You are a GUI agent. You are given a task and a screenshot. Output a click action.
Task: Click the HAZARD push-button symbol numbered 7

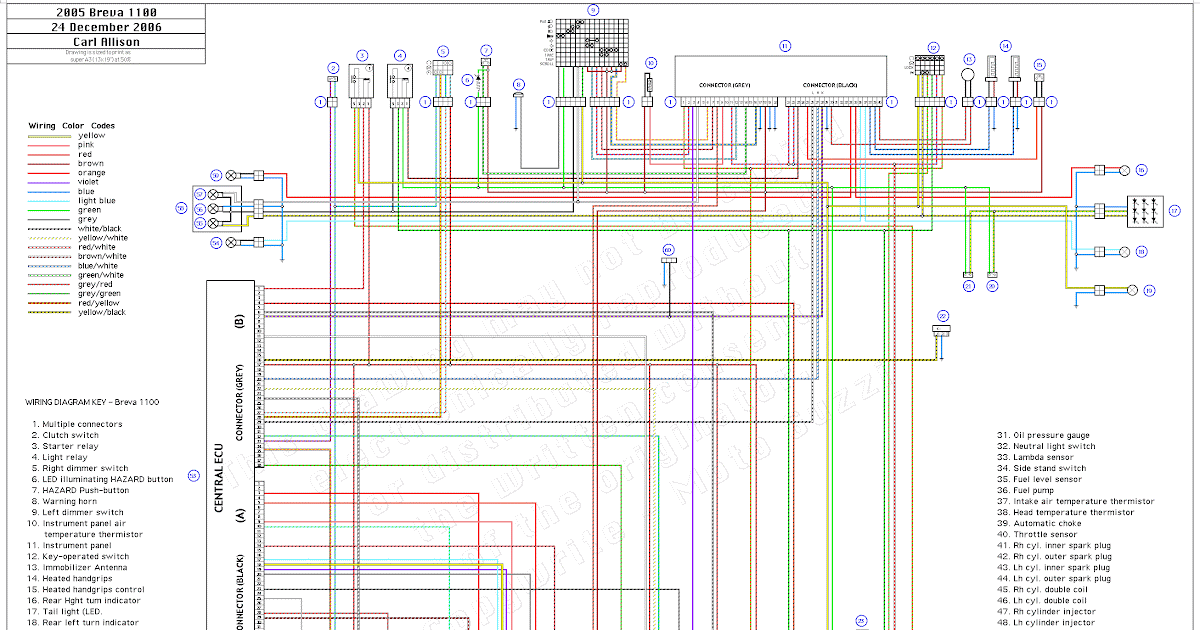pyautogui.click(x=485, y=62)
